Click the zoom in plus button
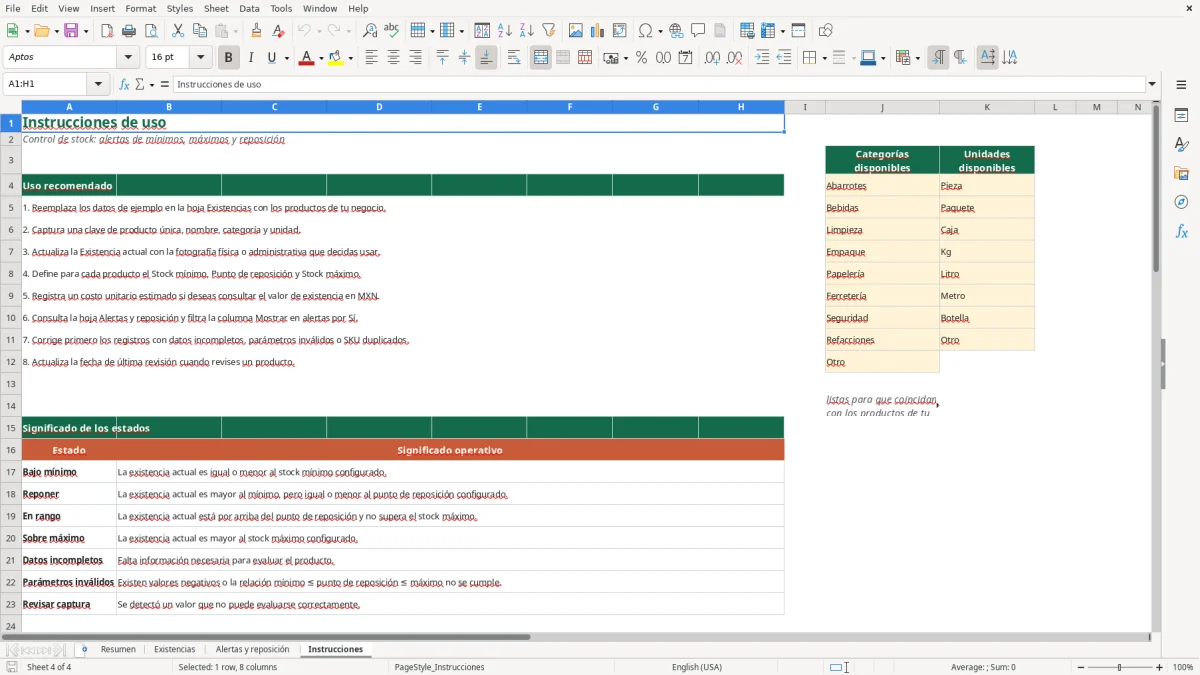This screenshot has height=675, width=1200. coord(1160,667)
